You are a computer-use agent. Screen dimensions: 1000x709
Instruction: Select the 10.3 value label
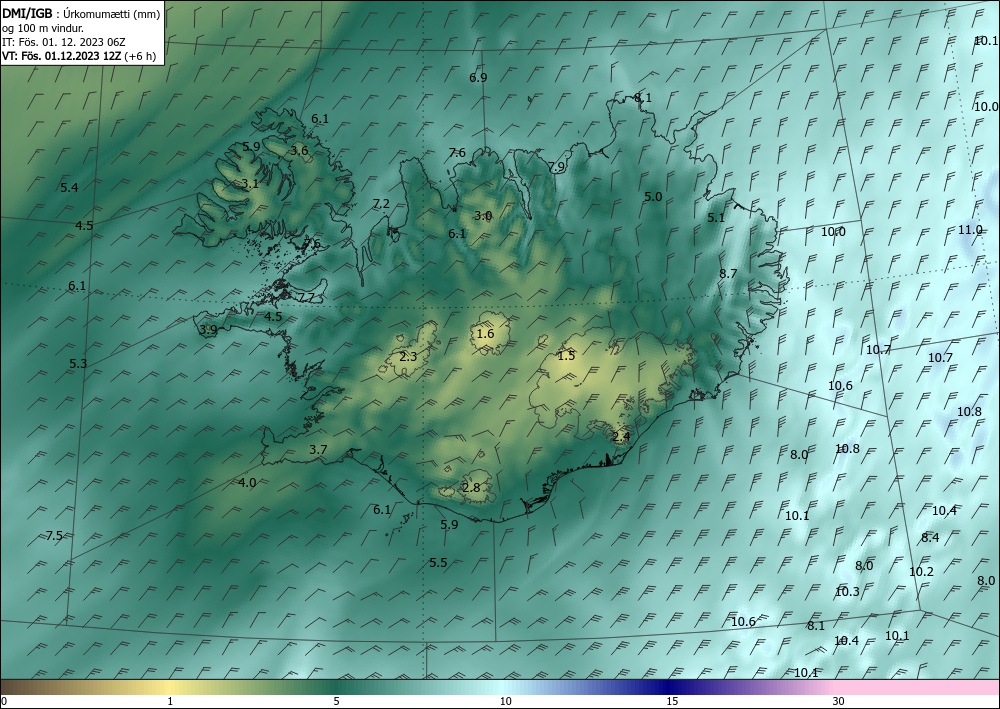coord(847,592)
